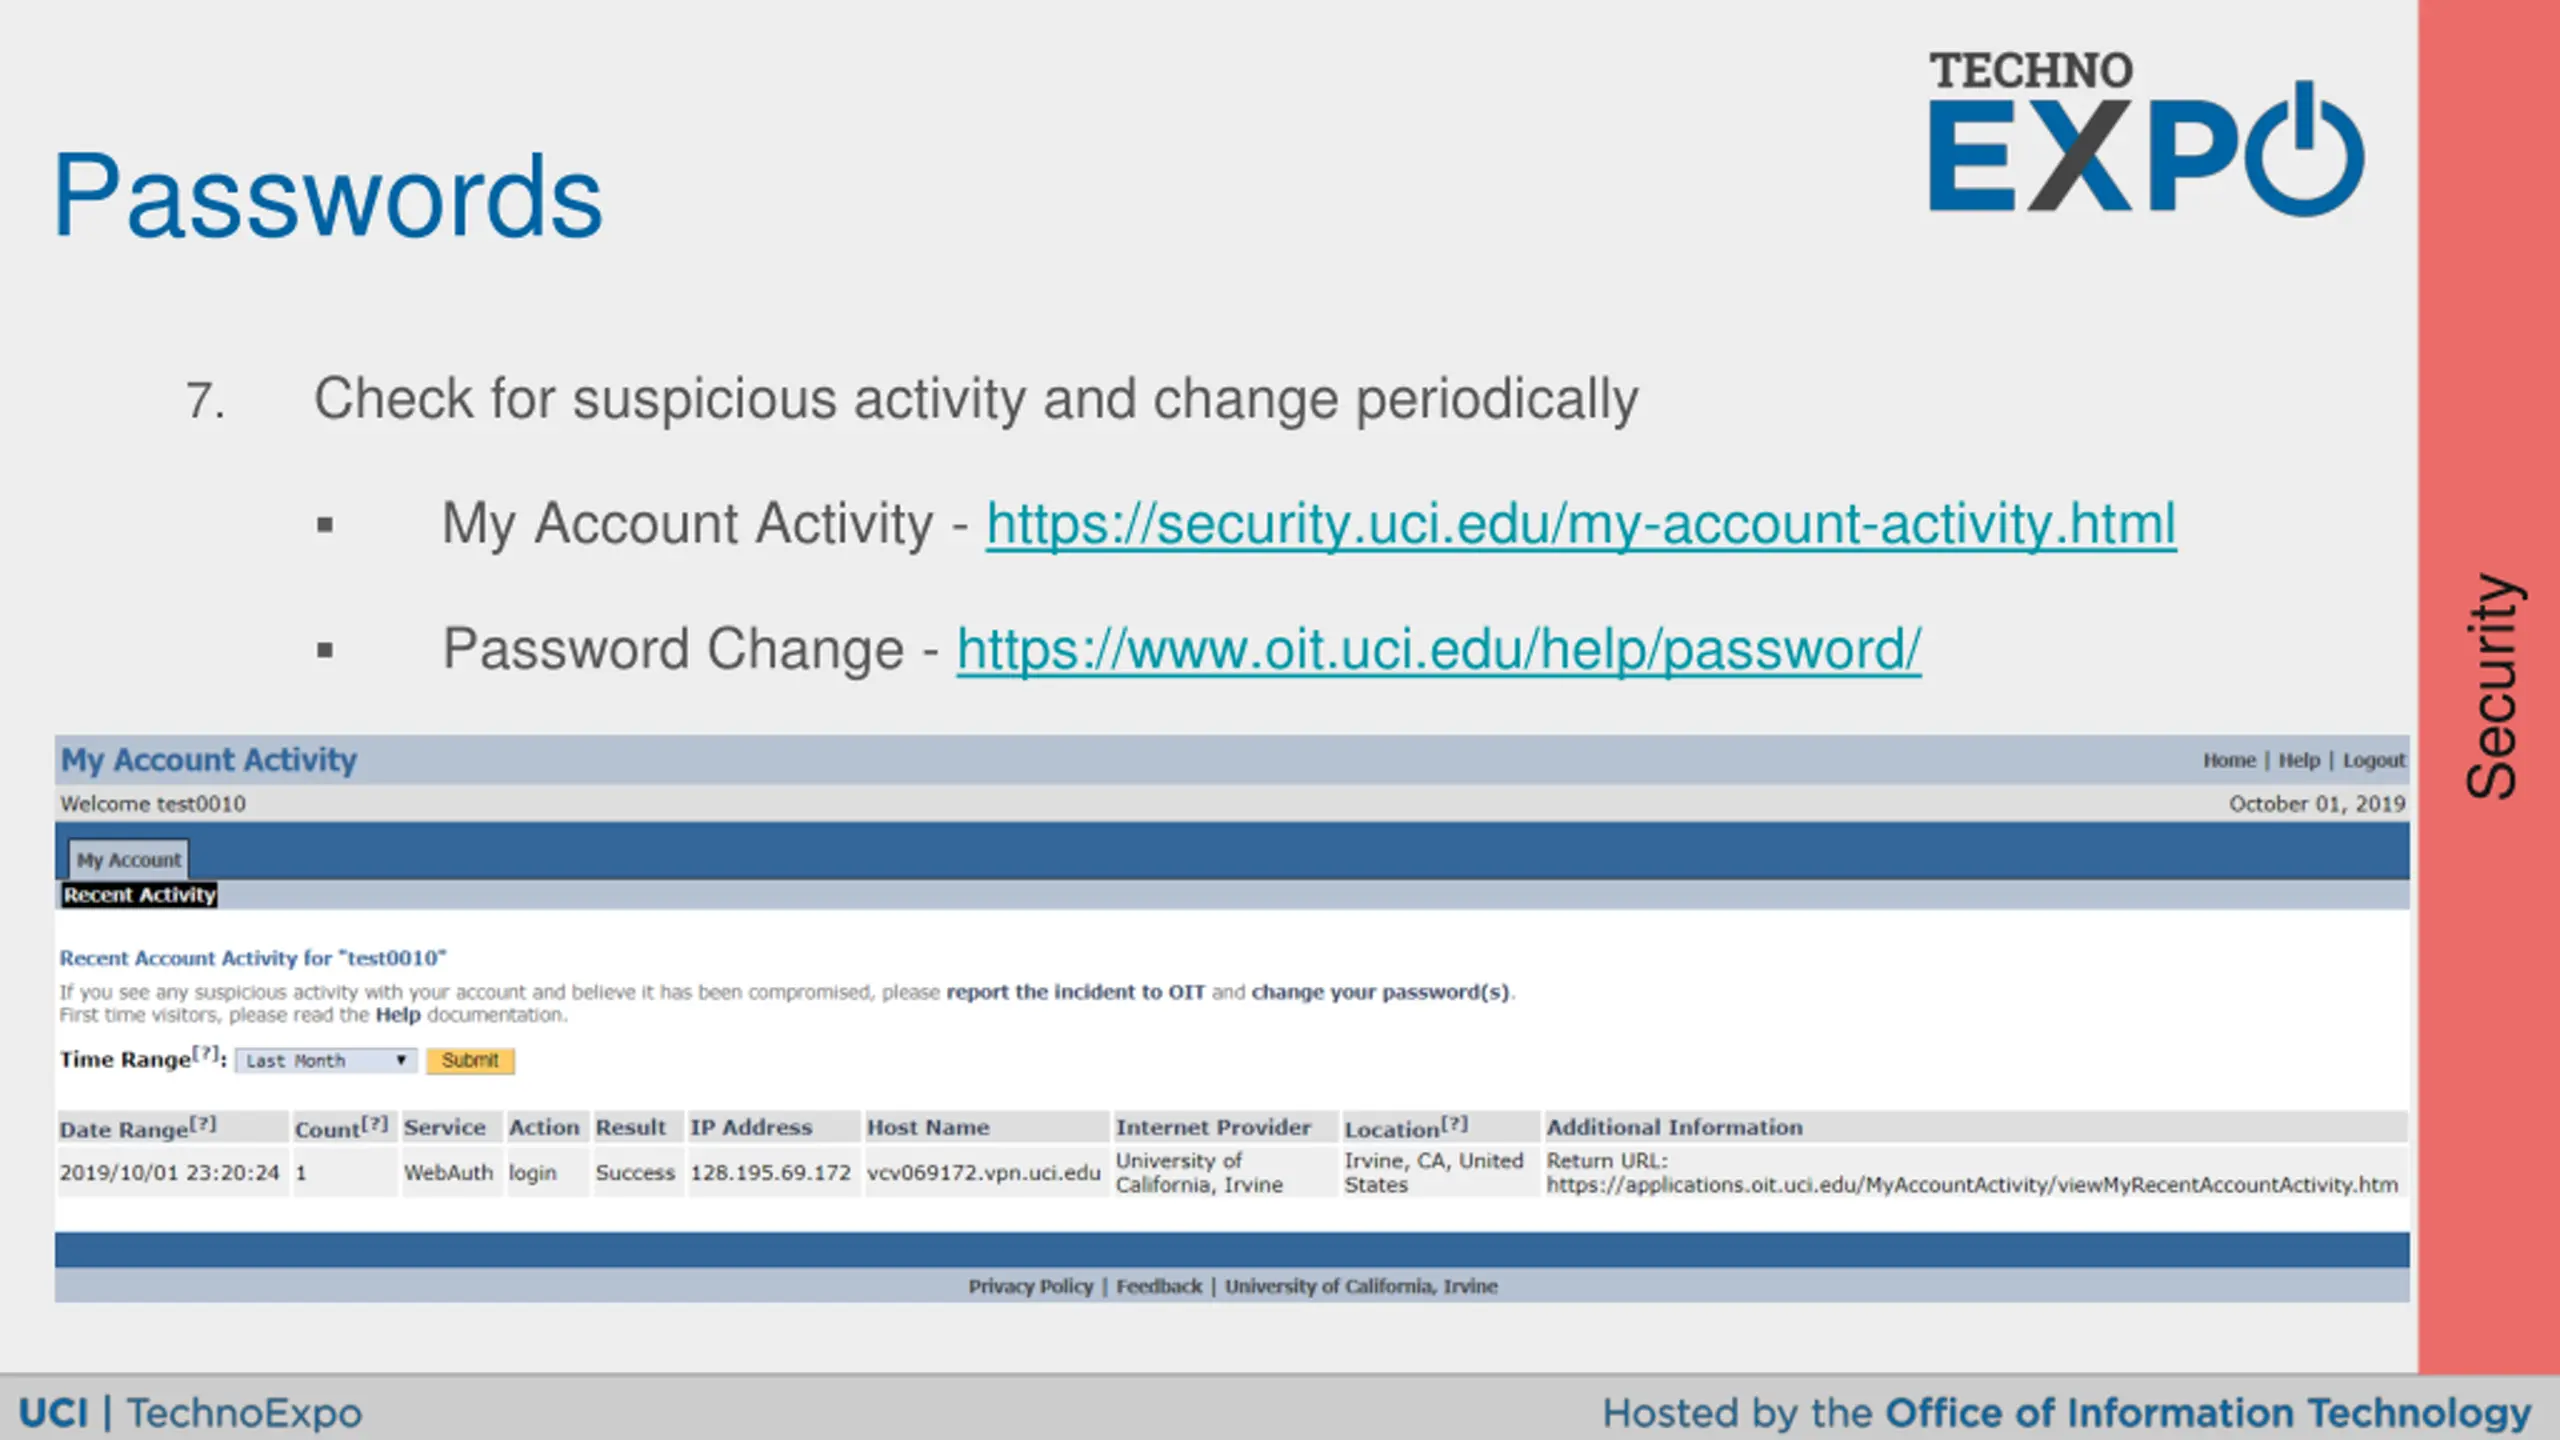Click the Count column help marker
This screenshot has width=2560, height=1440.
374,1124
